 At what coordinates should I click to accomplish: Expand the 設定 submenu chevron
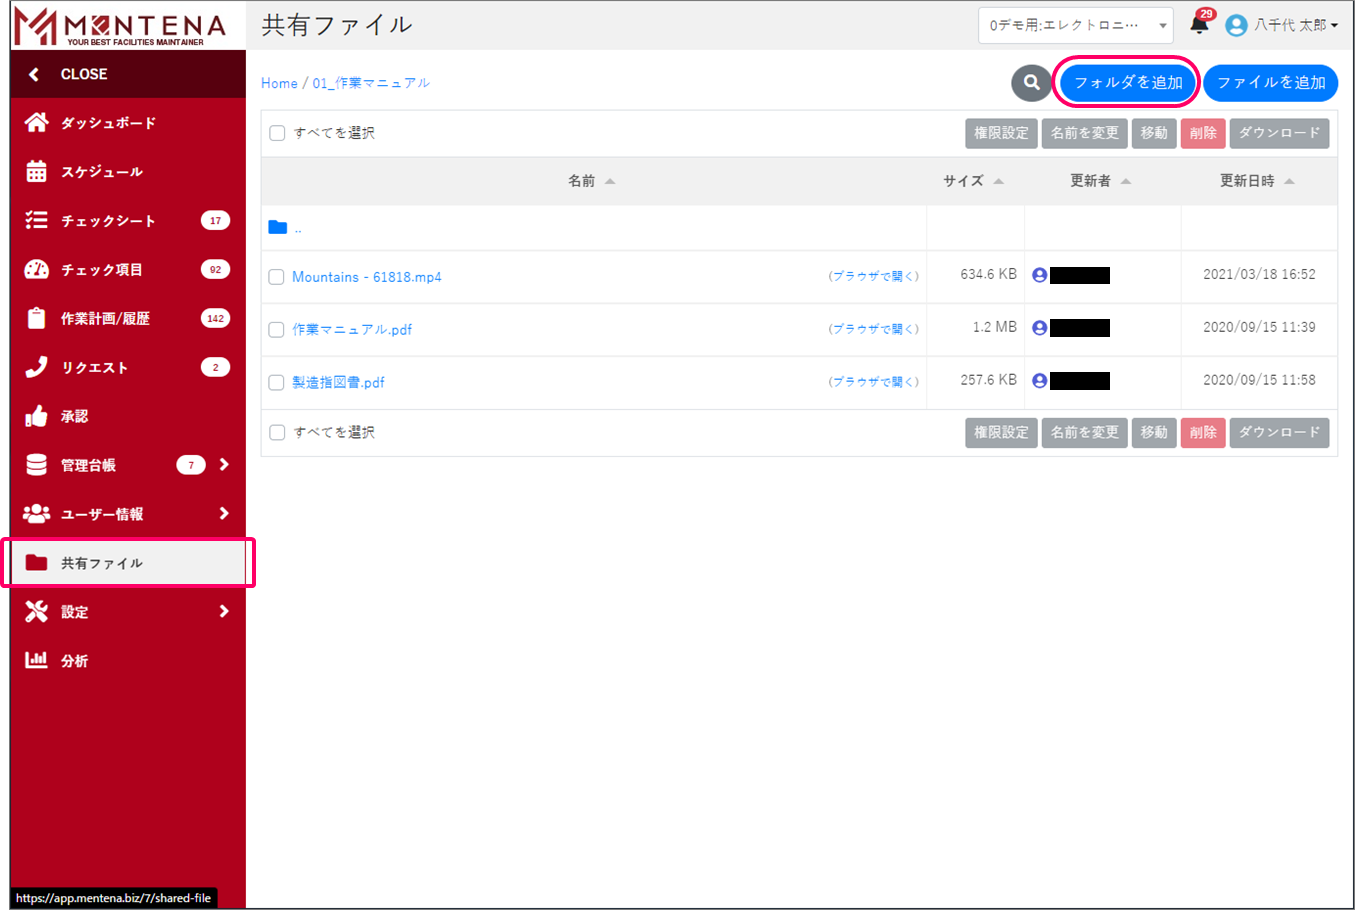coord(224,611)
